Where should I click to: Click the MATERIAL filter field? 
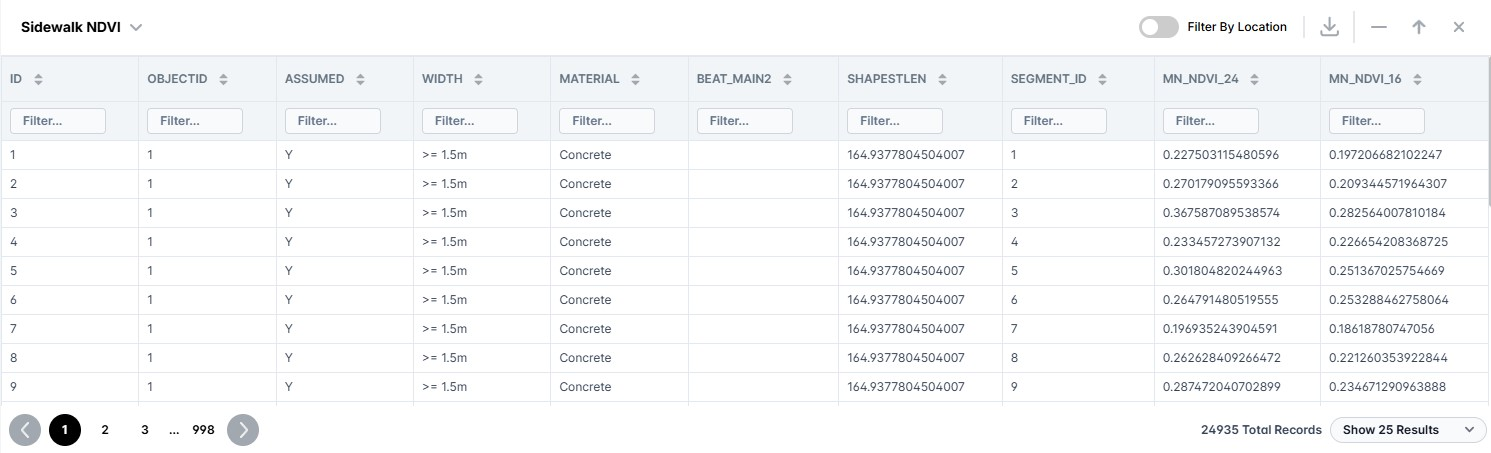pyautogui.click(x=607, y=121)
